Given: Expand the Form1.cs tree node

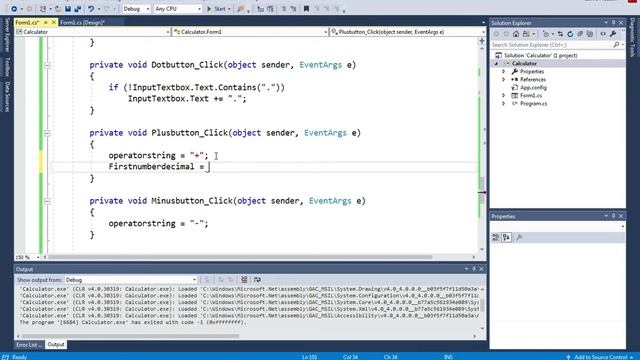Looking at the screenshot, I should click(504, 96).
